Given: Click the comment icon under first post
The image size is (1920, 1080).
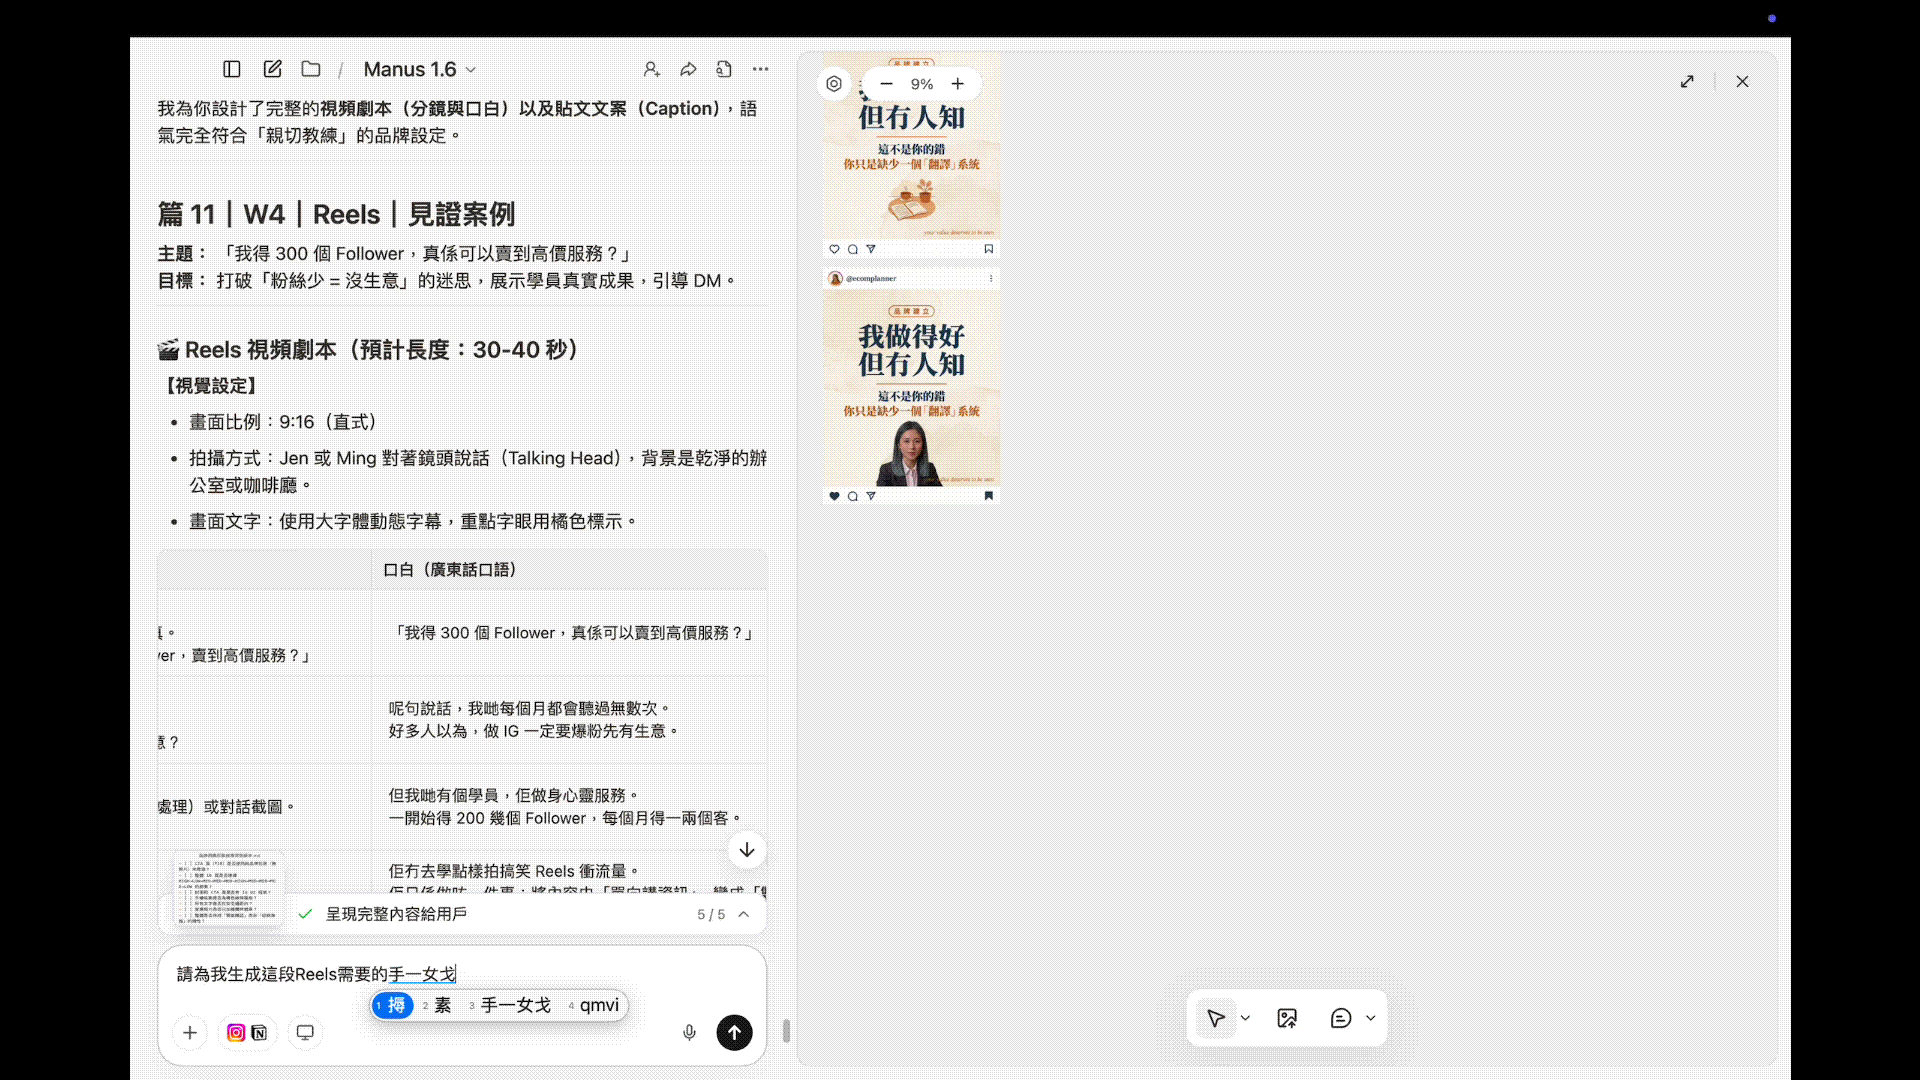Looking at the screenshot, I should coord(853,249).
